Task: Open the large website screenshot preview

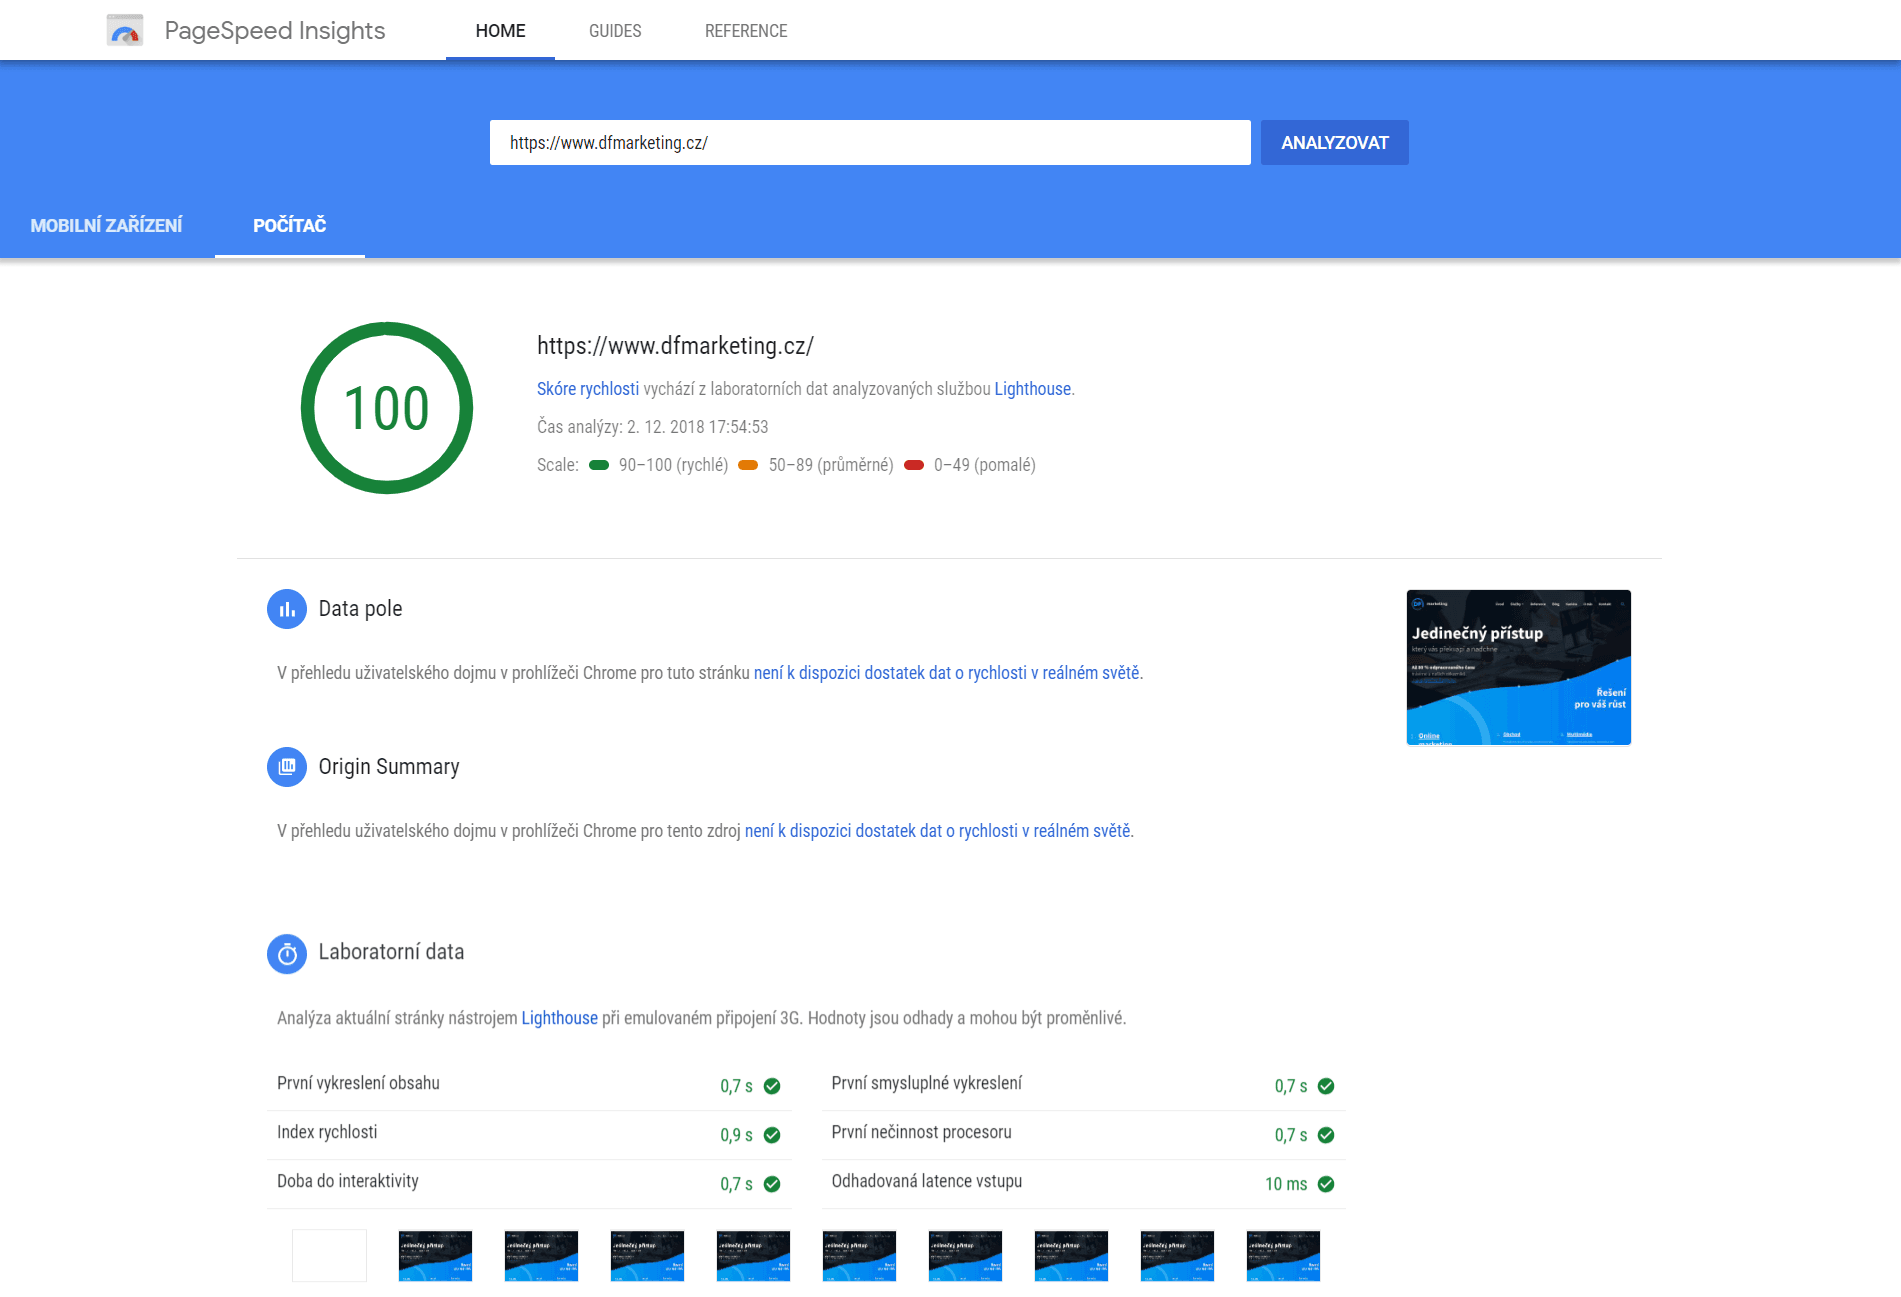Action: coord(1518,667)
